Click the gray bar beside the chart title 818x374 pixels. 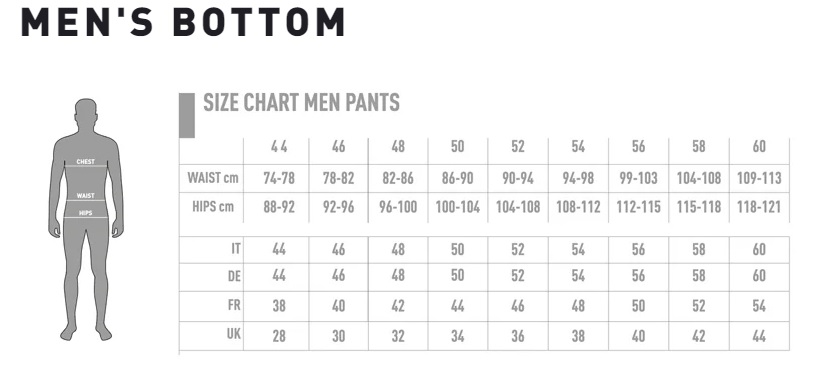(187, 115)
